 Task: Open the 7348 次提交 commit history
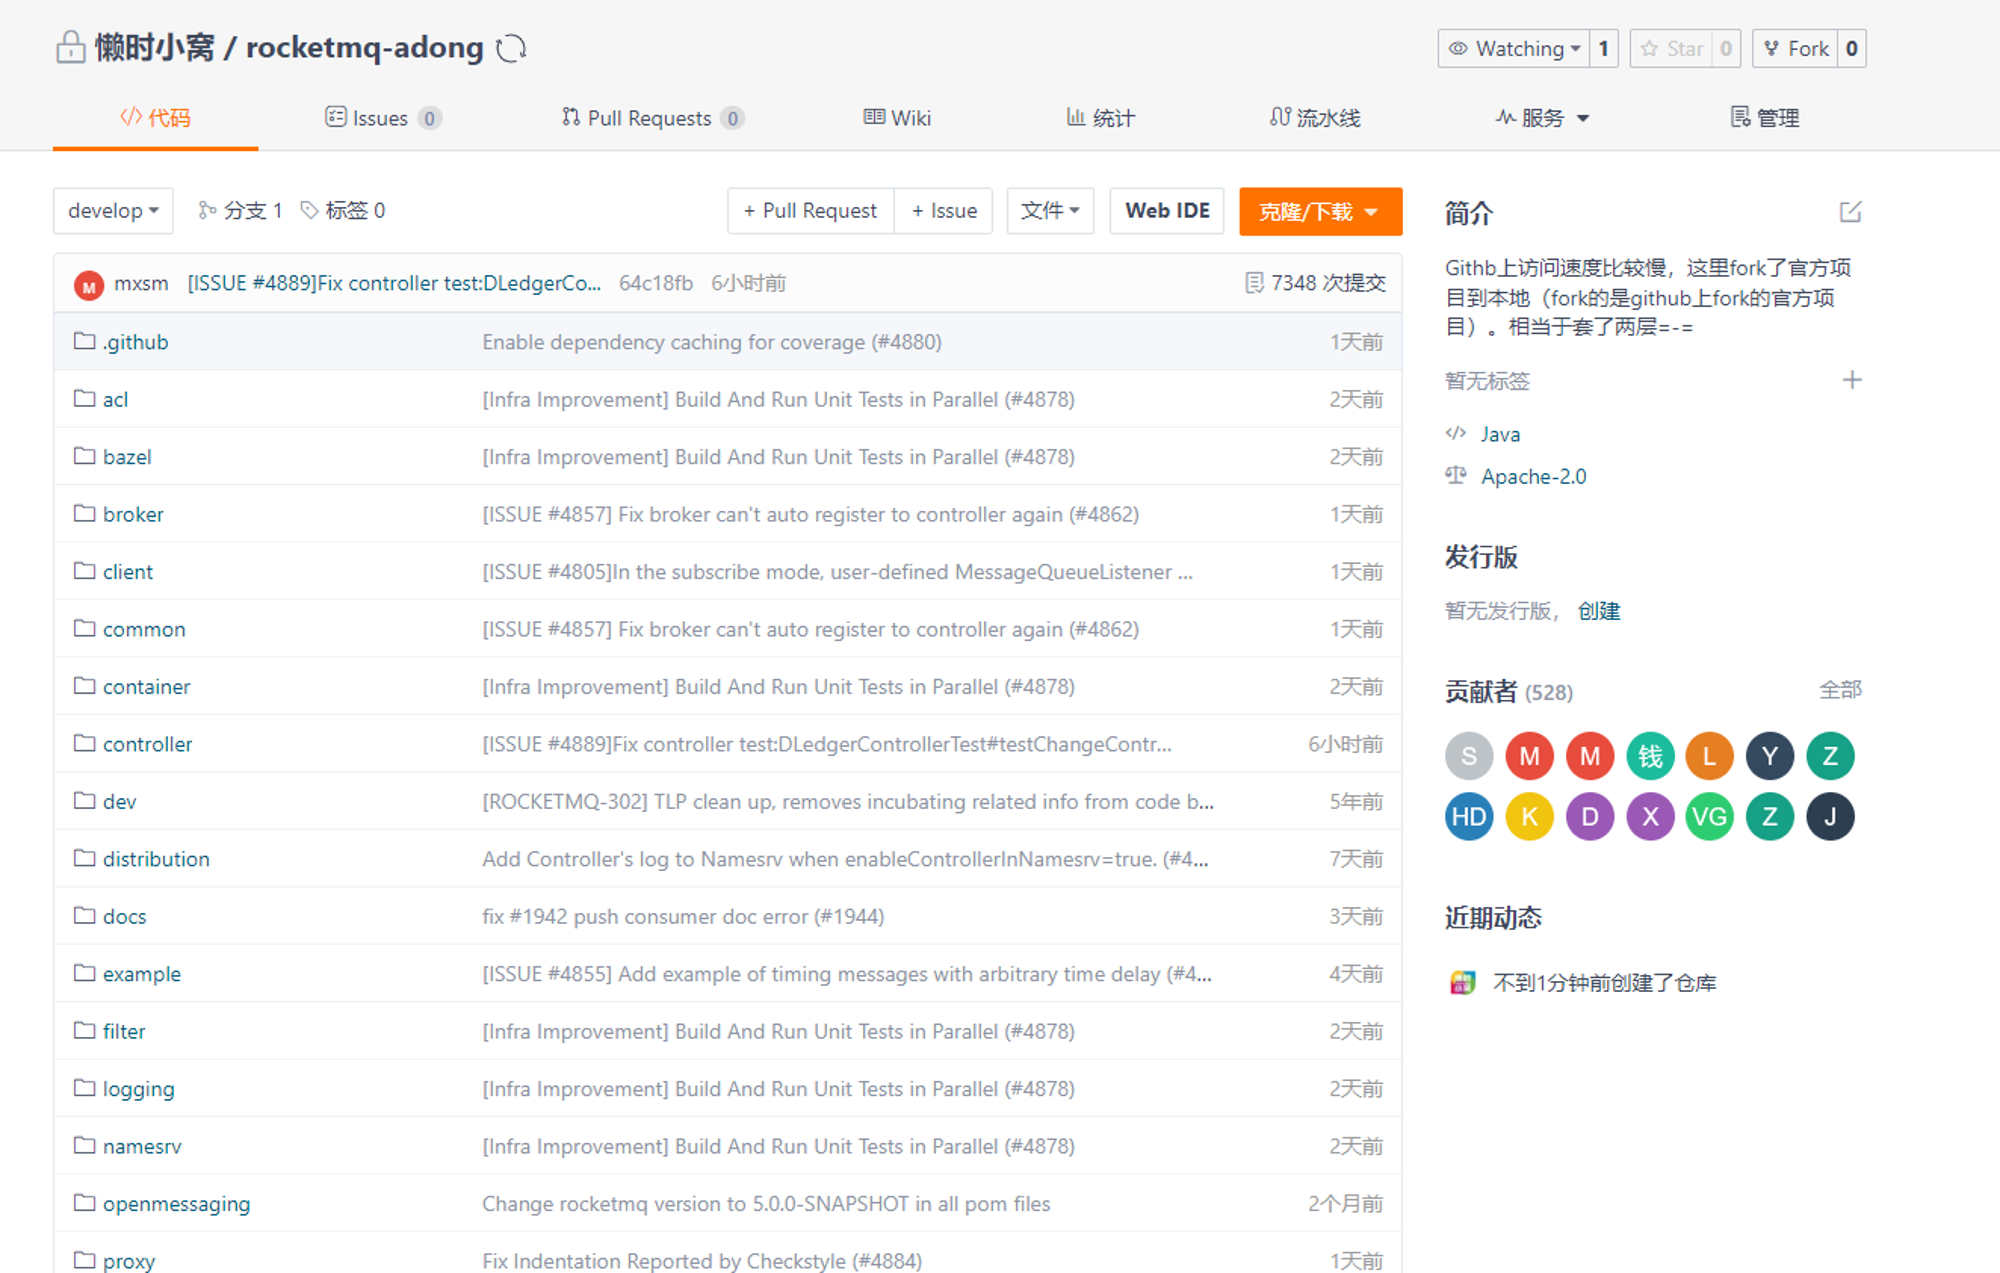click(1315, 283)
